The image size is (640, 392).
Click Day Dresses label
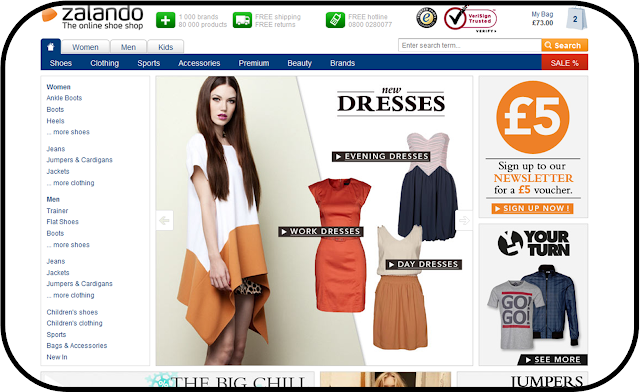pyautogui.click(x=424, y=265)
